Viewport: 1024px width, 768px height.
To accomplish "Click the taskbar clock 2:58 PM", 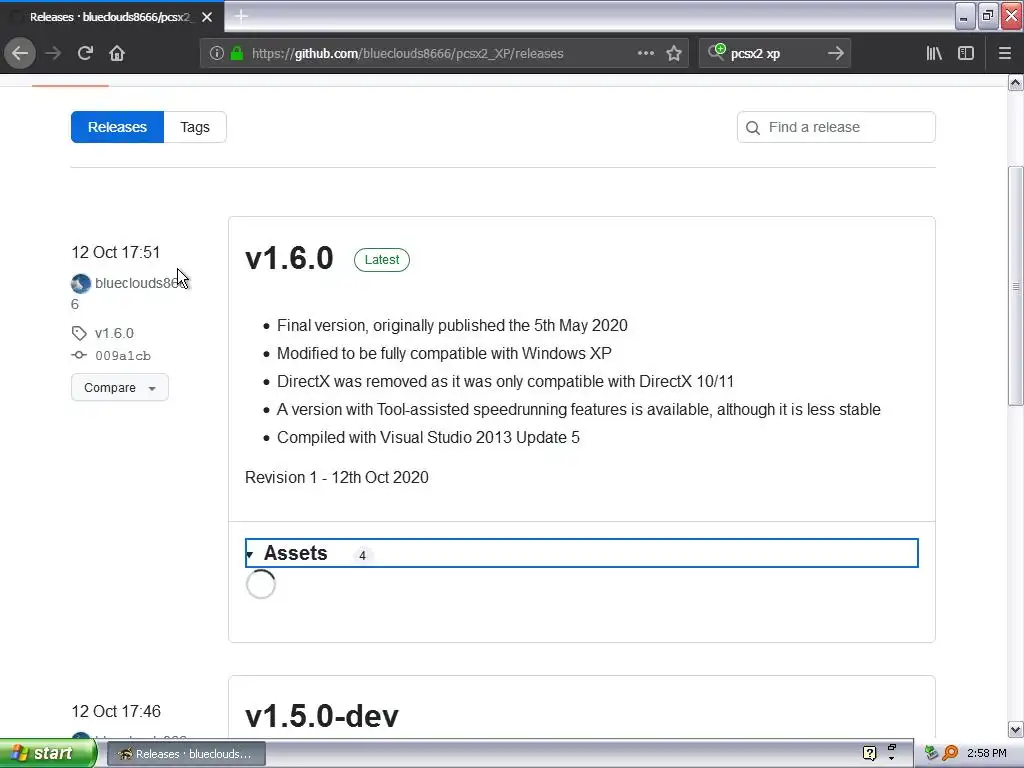I will click(986, 754).
